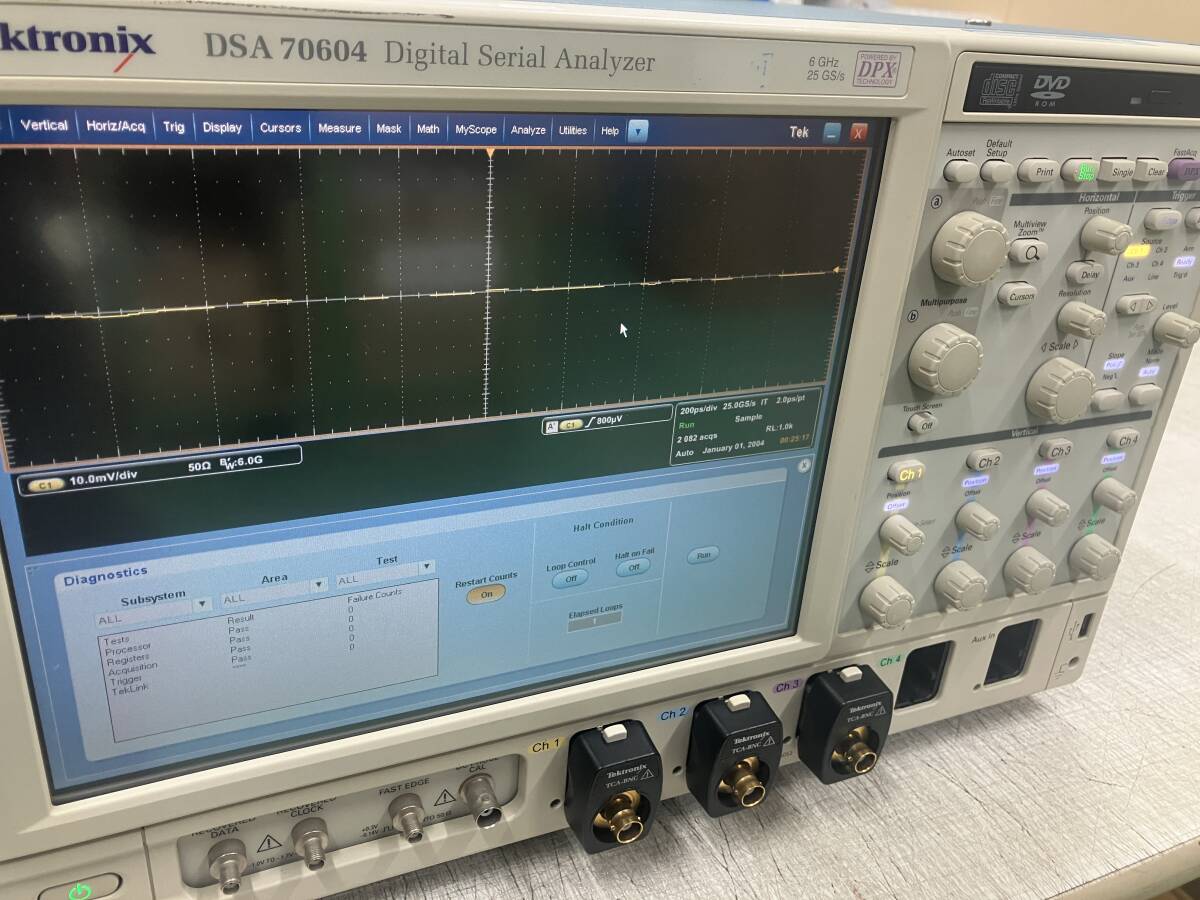Screen dimensions: 1200x900
Task: Toggle the Ch 2 front-panel button
Action: 985,460
